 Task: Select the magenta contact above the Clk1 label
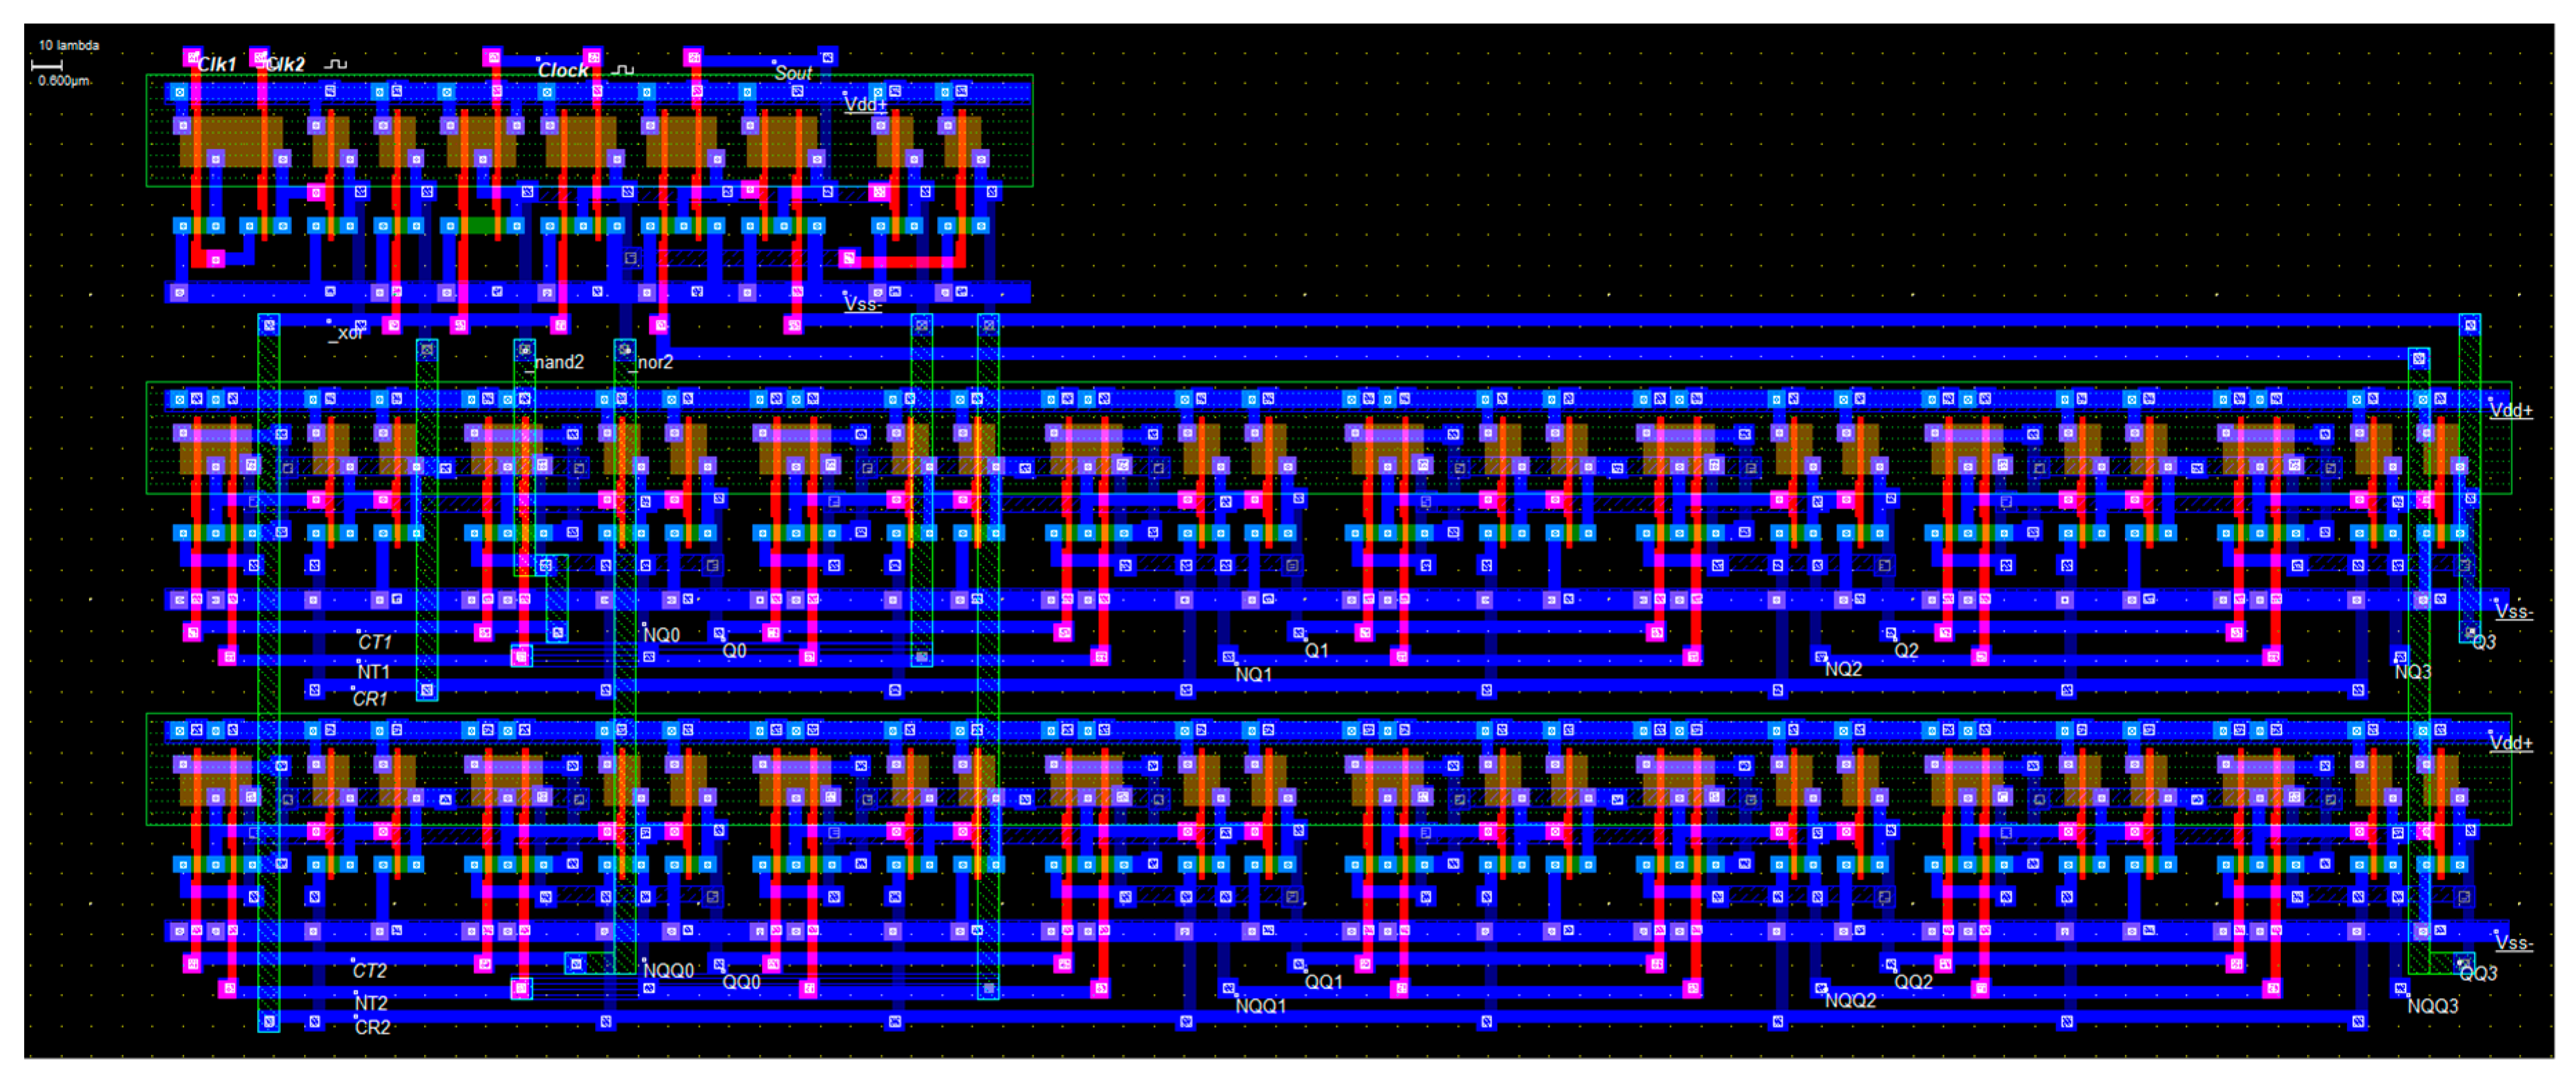[192, 57]
